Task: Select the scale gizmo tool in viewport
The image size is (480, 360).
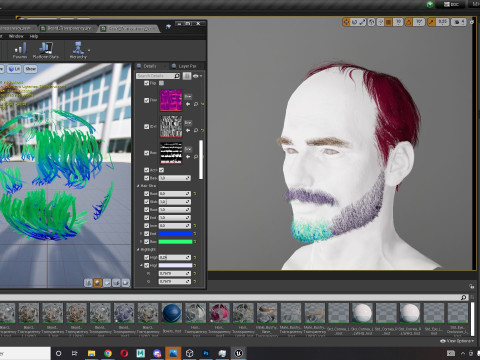Action: [362, 22]
